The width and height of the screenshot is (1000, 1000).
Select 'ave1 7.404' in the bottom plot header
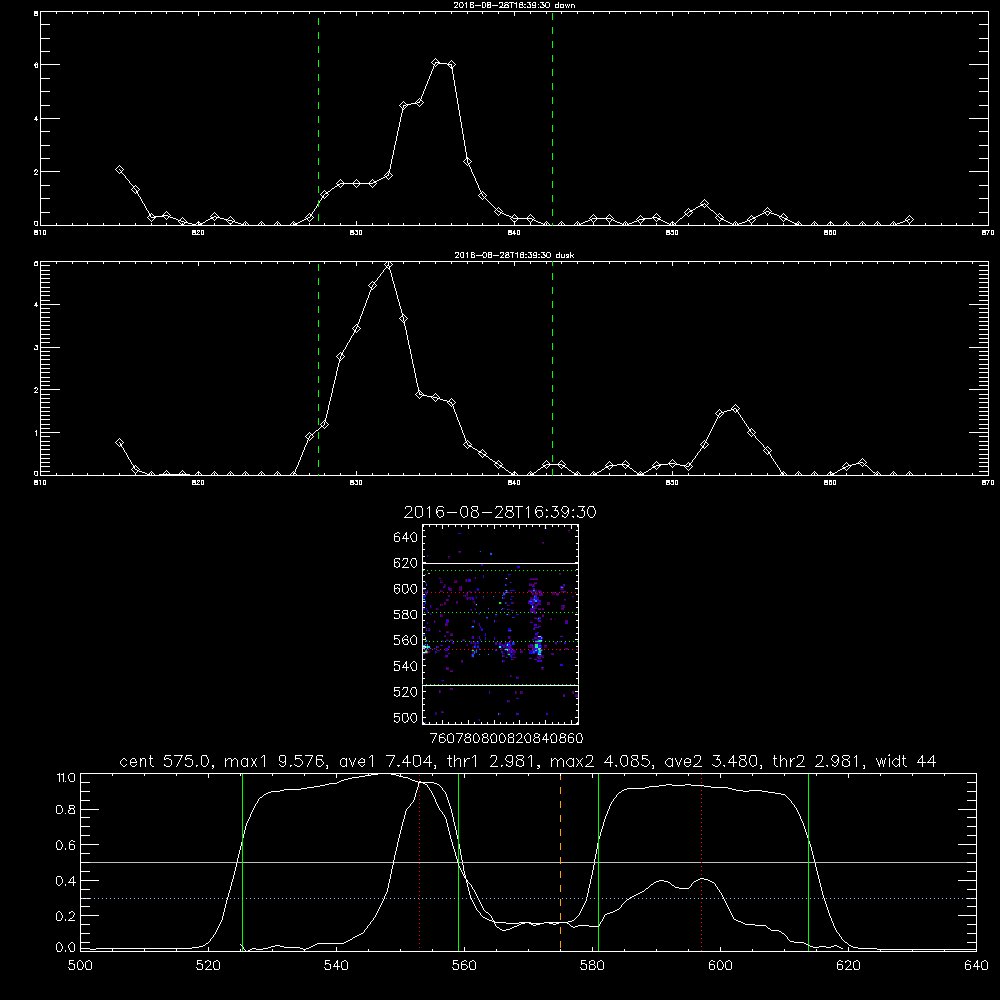coord(385,761)
